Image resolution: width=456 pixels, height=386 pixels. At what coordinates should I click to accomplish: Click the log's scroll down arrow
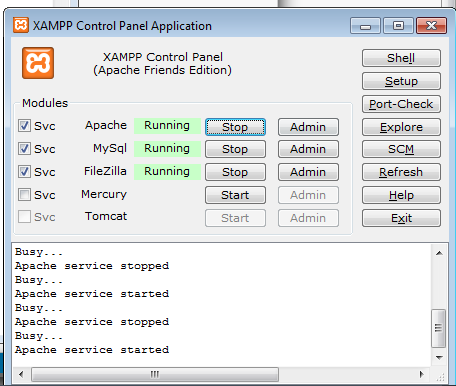pos(439,358)
